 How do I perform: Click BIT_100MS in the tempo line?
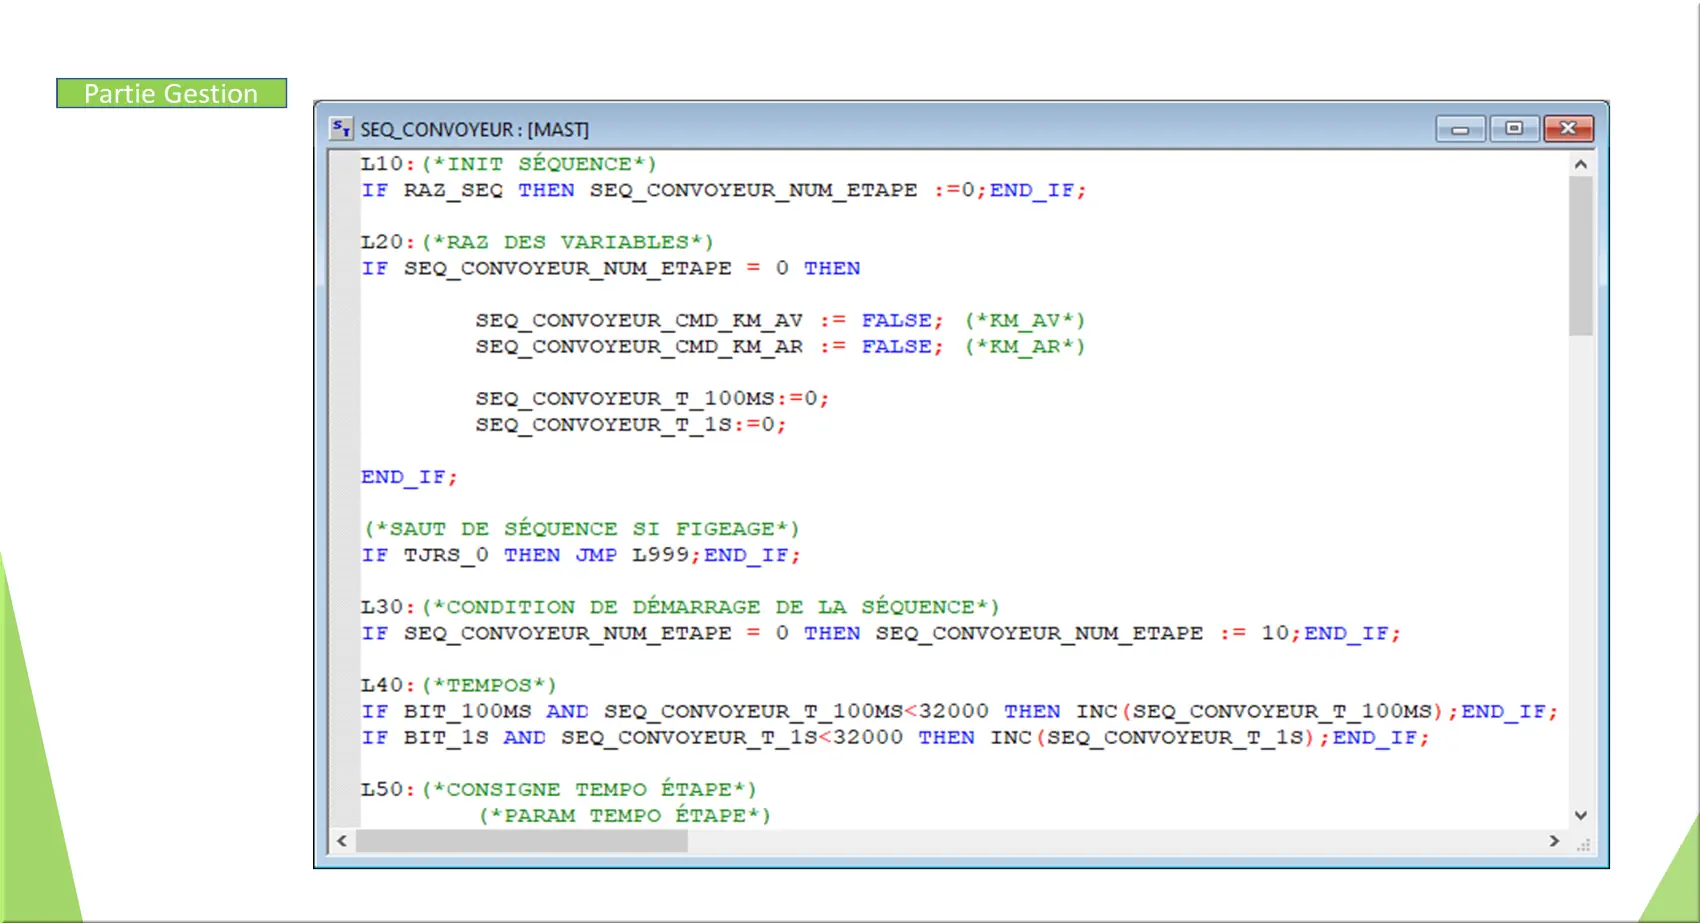pos(467,711)
